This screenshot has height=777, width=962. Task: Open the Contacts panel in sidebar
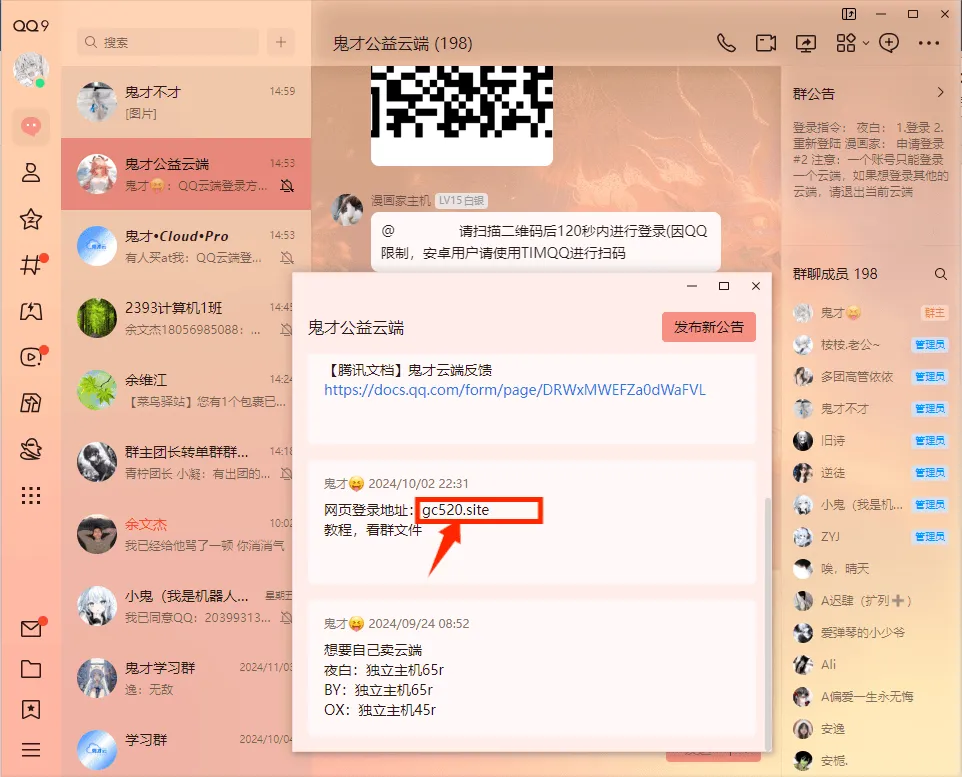30,174
